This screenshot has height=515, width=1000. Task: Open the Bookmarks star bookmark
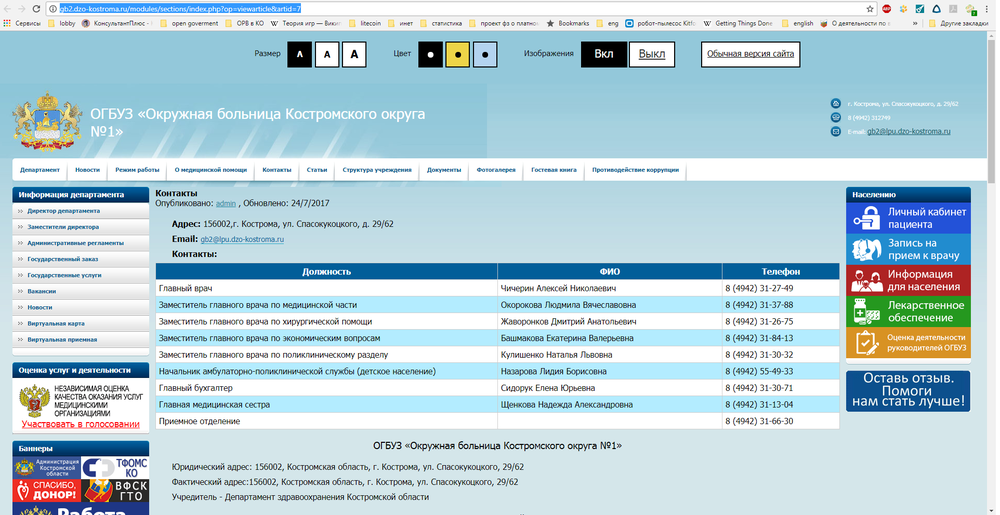click(x=568, y=24)
